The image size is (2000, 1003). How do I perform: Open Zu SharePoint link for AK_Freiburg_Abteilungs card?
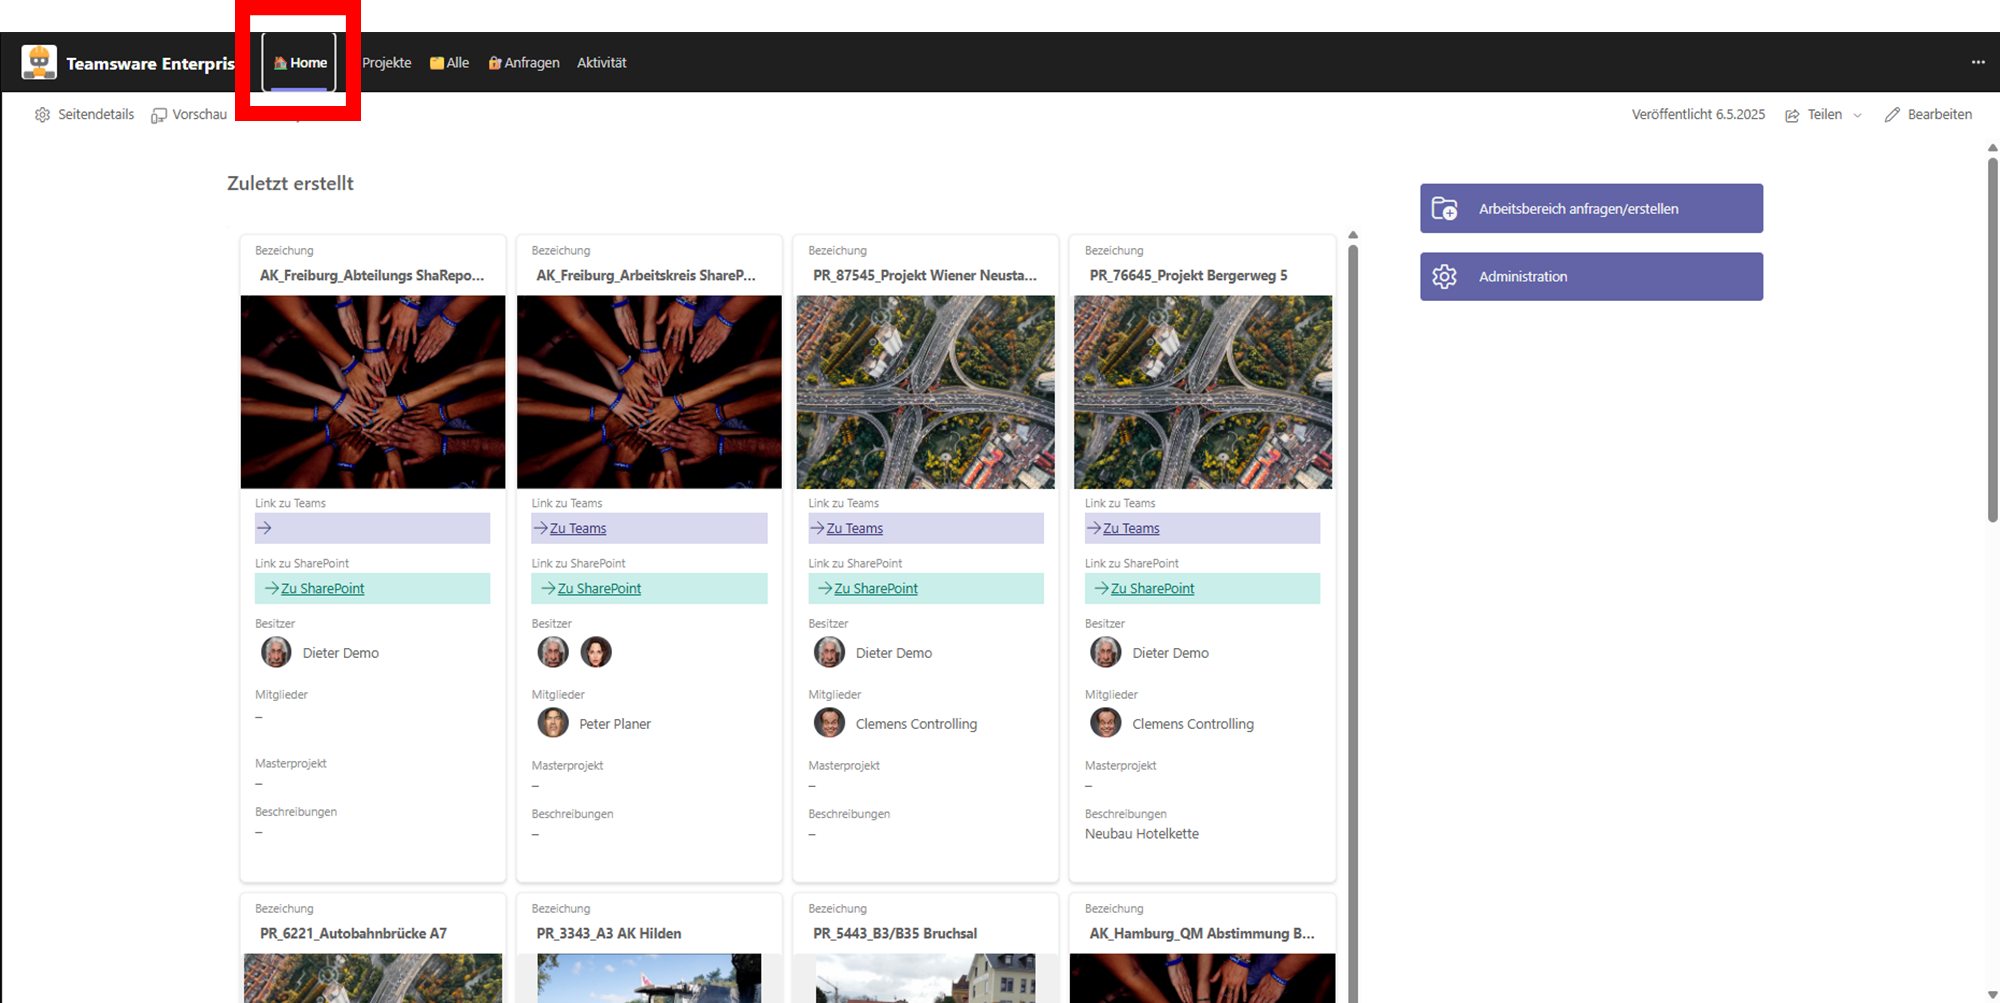pyautogui.click(x=322, y=588)
